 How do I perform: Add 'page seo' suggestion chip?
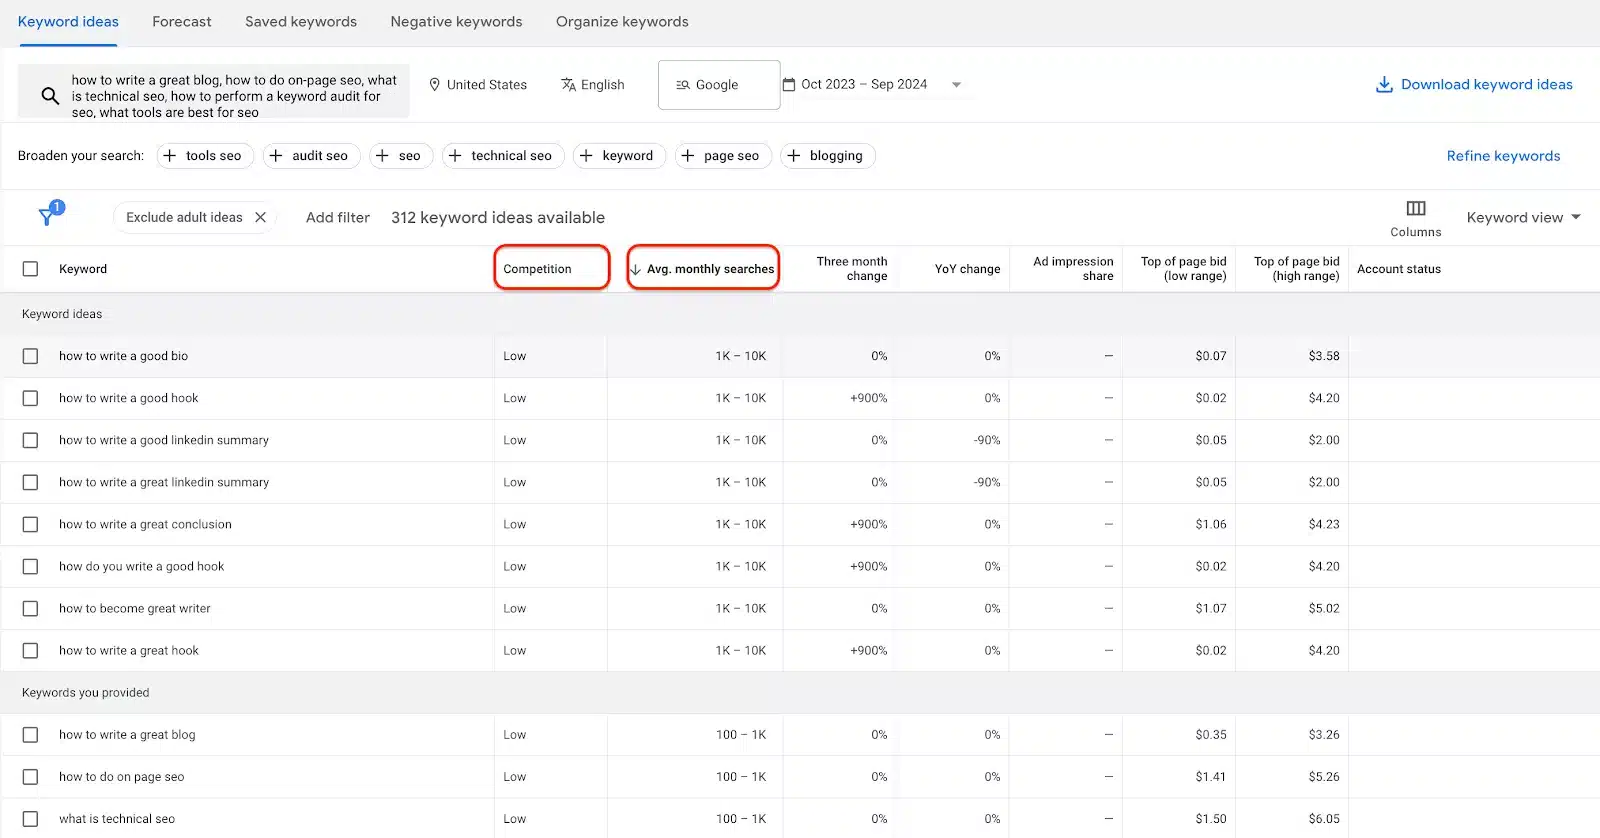tap(723, 156)
